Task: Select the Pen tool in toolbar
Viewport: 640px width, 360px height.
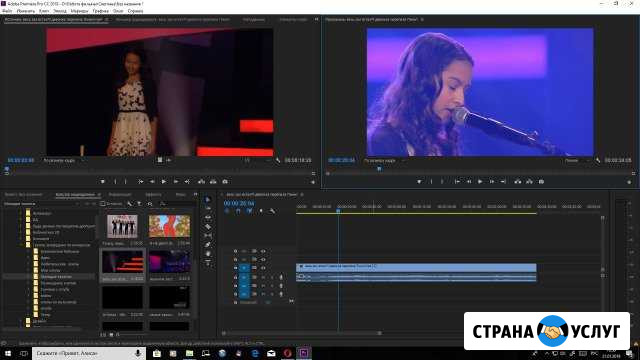Action: pyautogui.click(x=208, y=244)
